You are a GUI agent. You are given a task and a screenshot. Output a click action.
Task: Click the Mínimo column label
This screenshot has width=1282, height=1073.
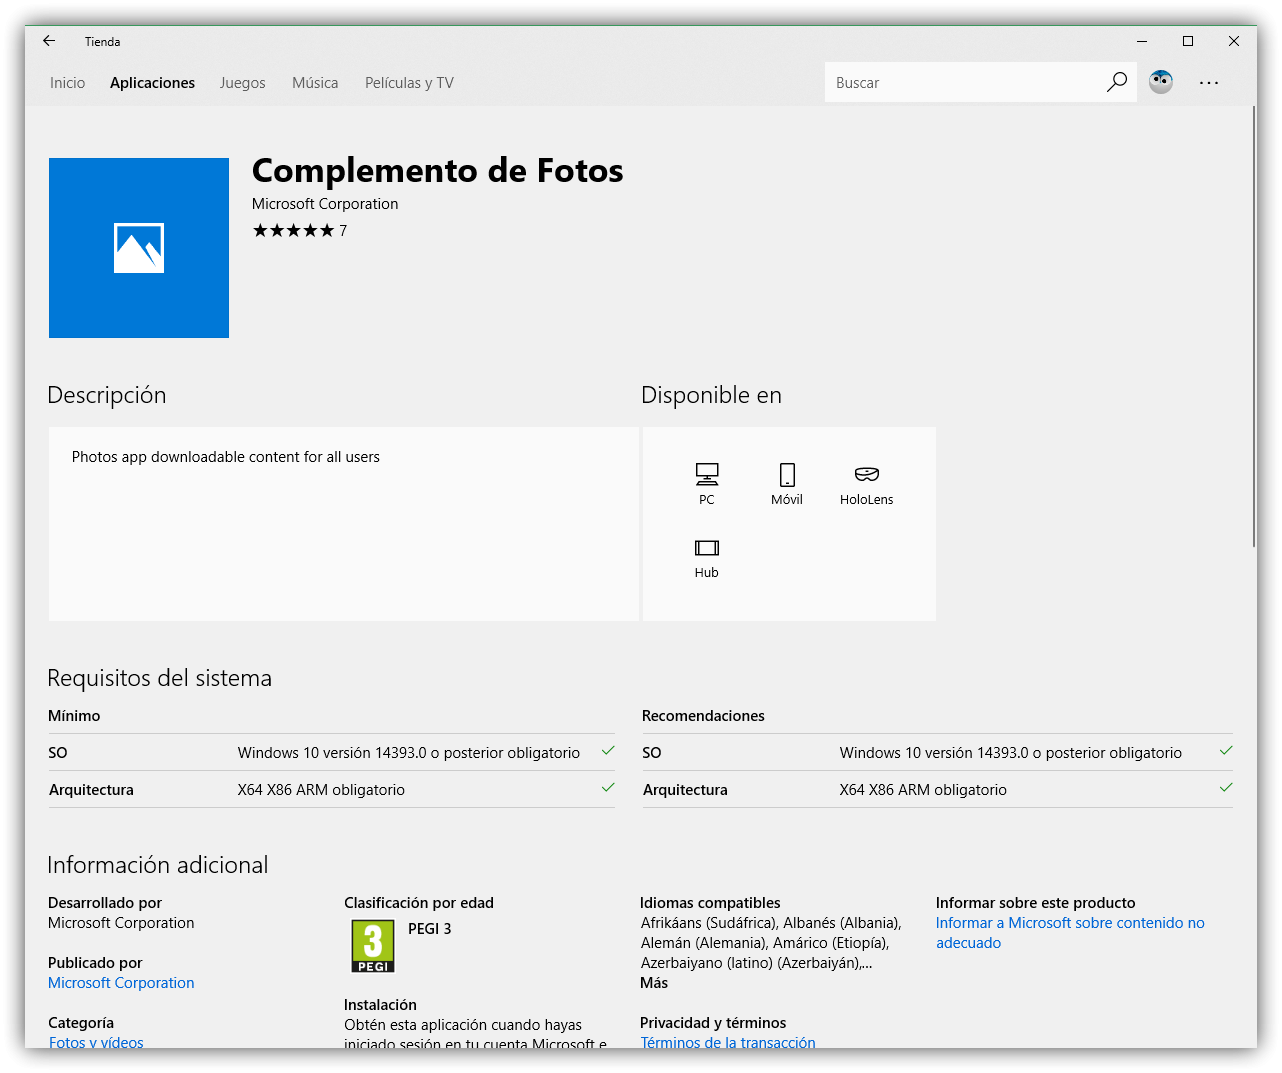click(x=74, y=716)
